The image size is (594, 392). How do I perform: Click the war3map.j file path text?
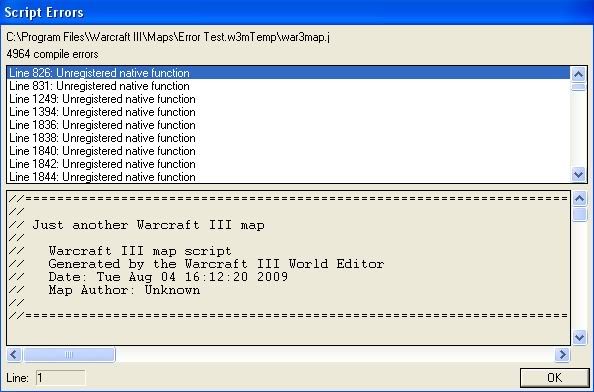pos(168,37)
